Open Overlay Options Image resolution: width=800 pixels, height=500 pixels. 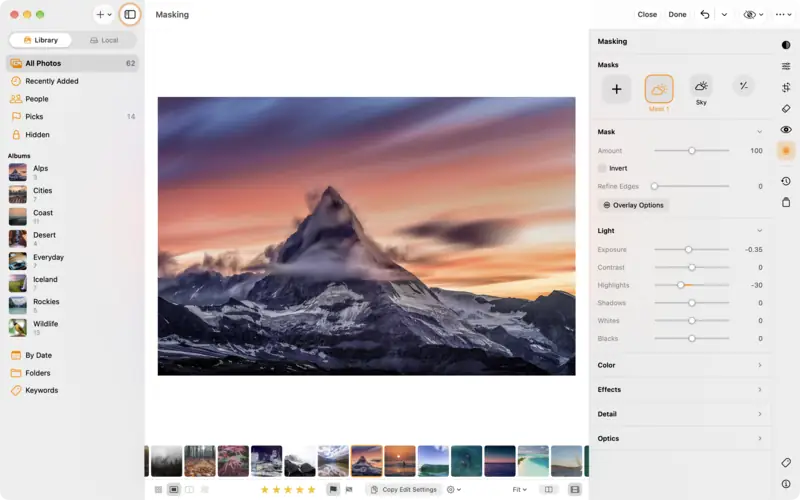633,205
